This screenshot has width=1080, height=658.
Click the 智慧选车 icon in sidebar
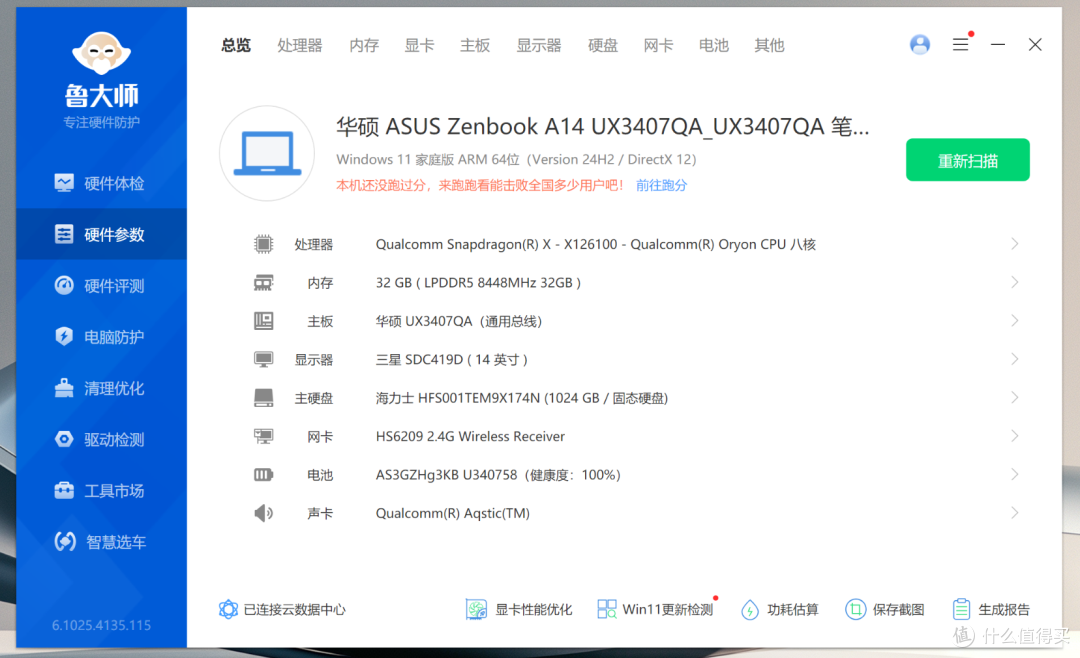click(65, 542)
